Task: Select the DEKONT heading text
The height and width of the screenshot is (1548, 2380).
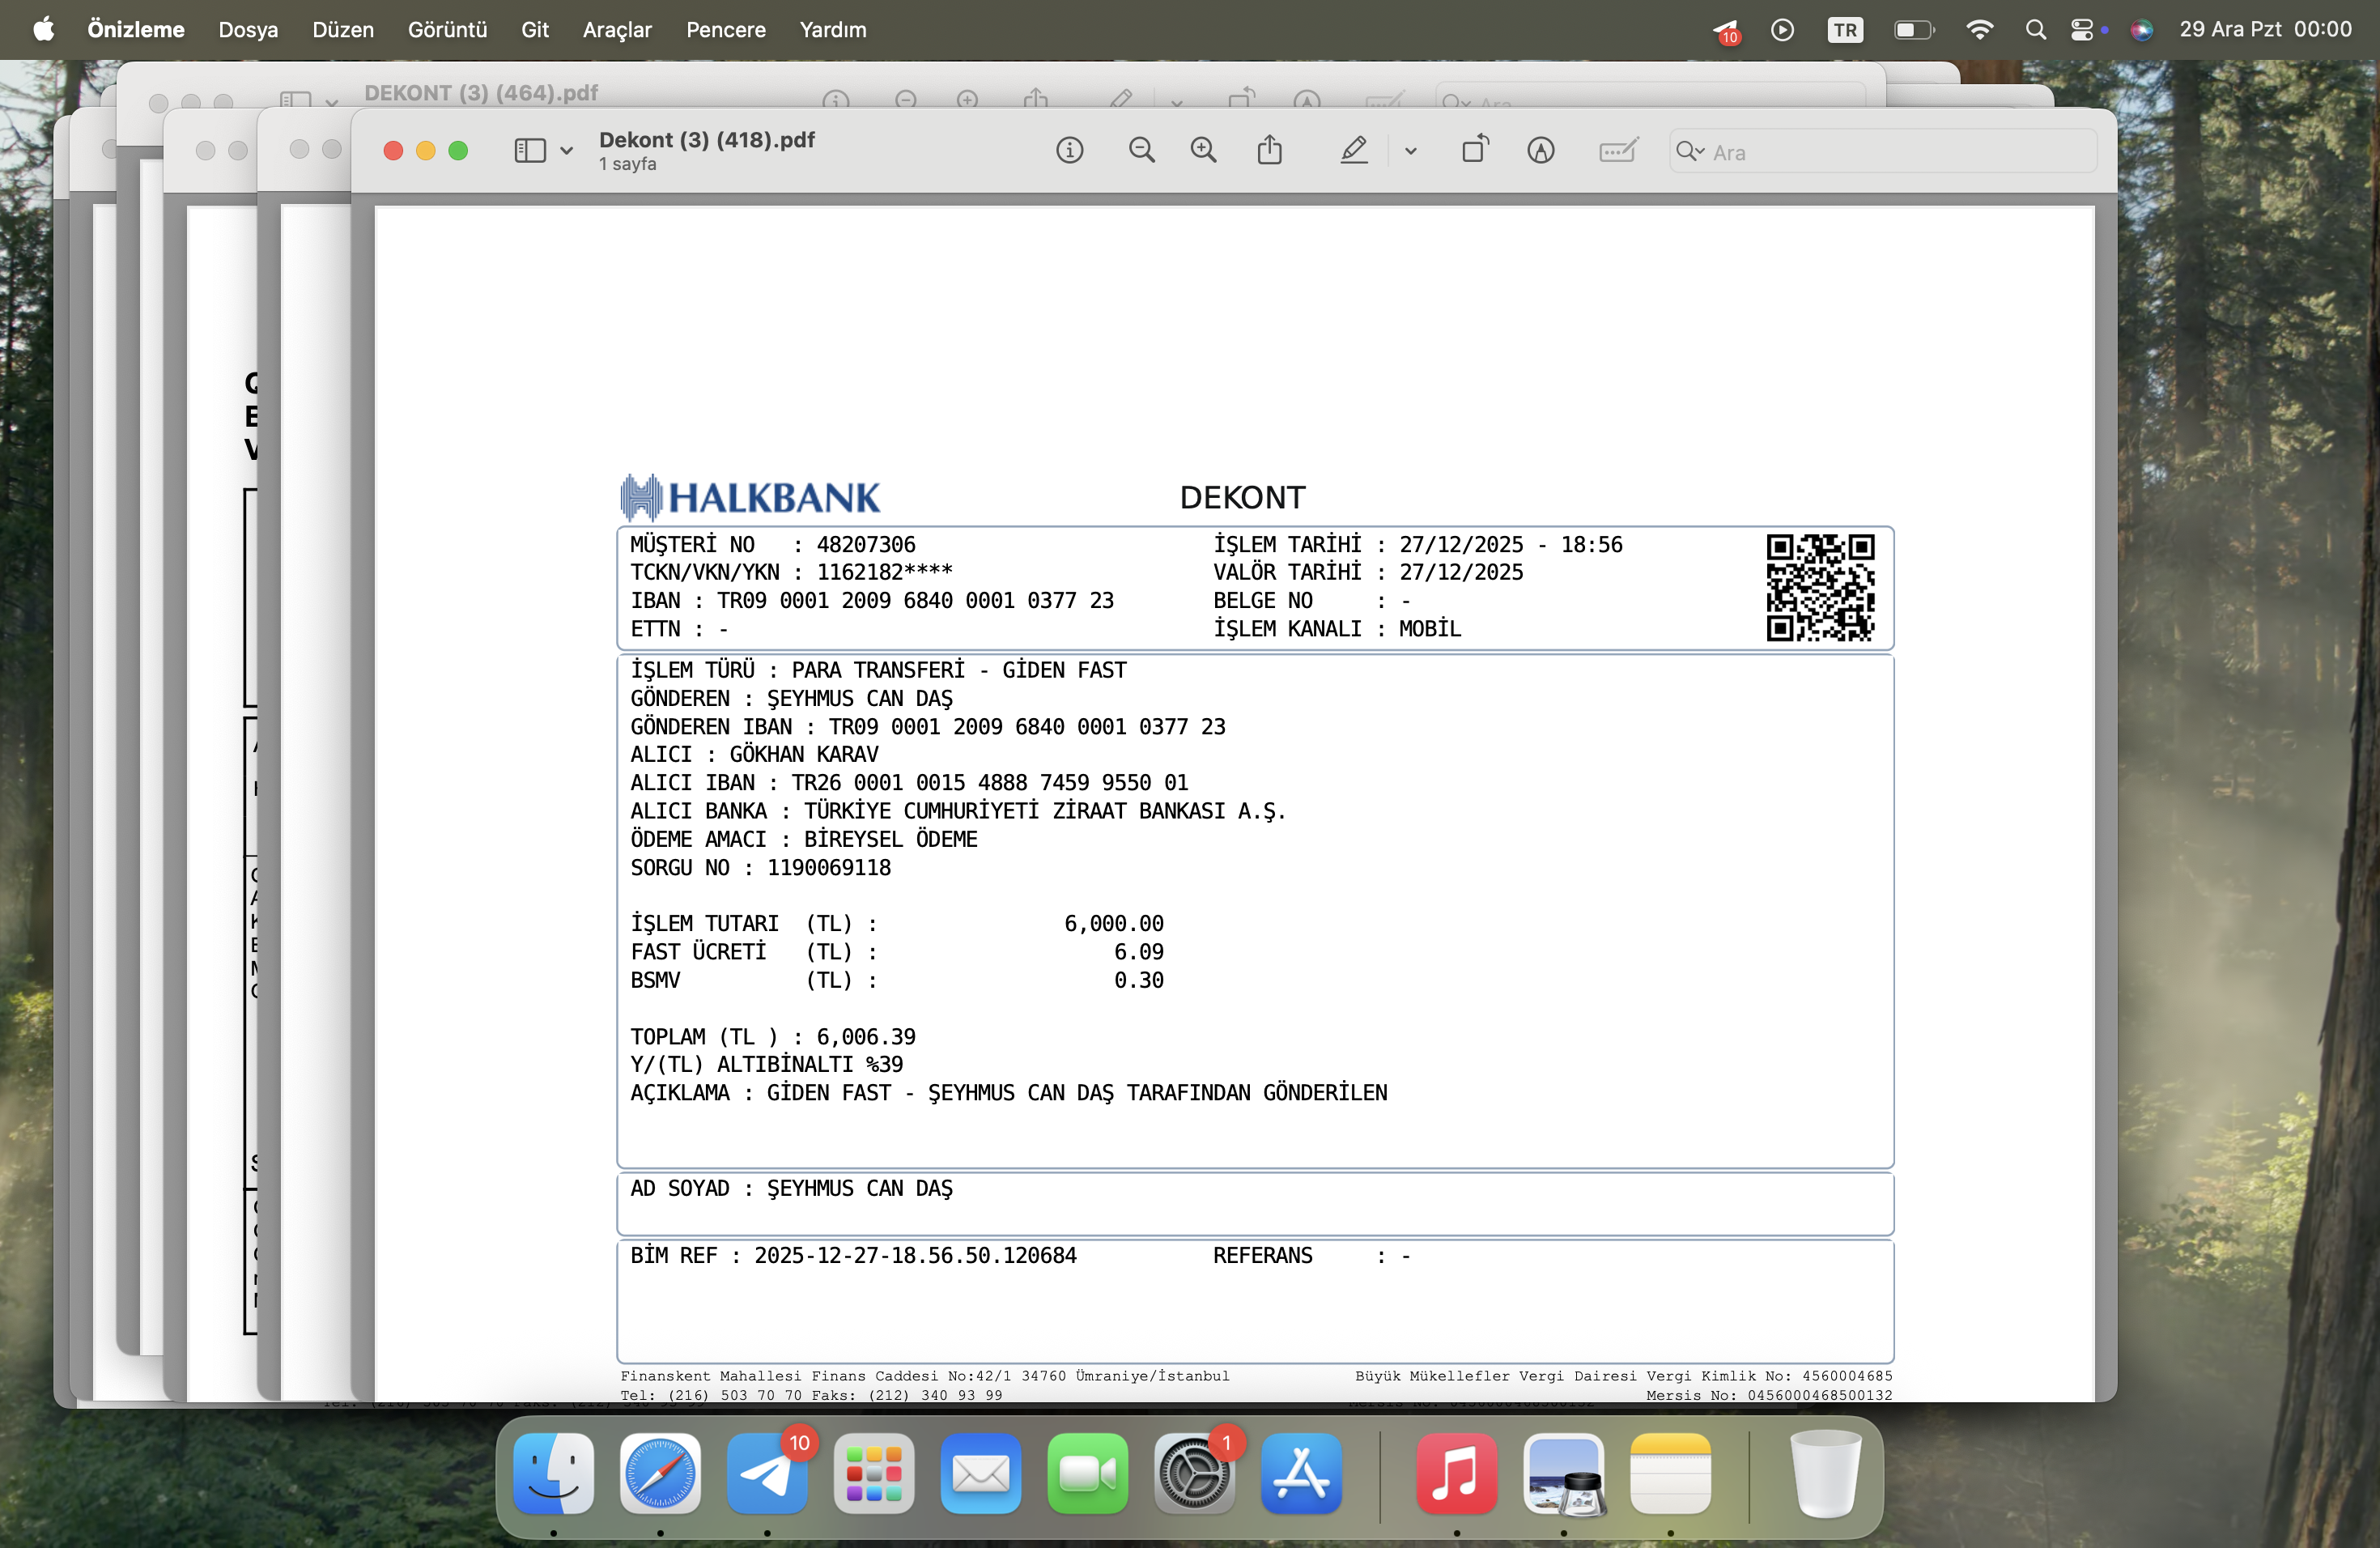Action: [x=1243, y=497]
